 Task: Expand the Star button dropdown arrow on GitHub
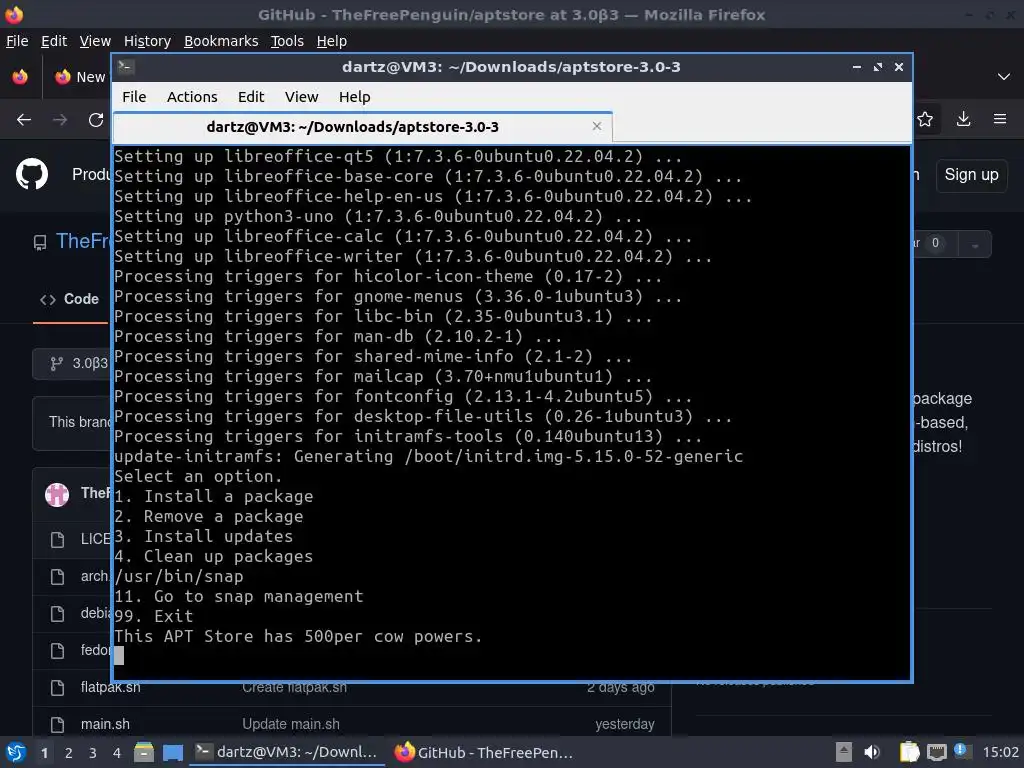[x=974, y=244]
